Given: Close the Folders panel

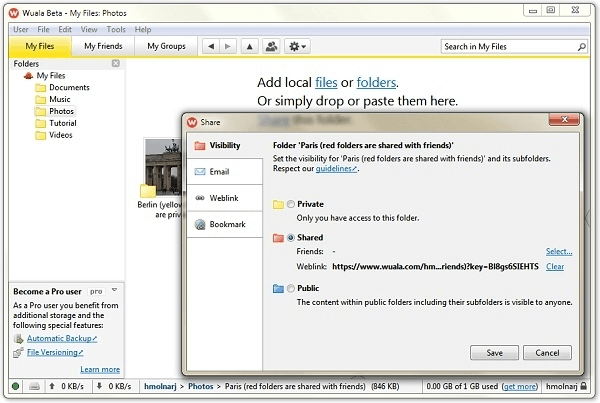Looking at the screenshot, I should [115, 64].
